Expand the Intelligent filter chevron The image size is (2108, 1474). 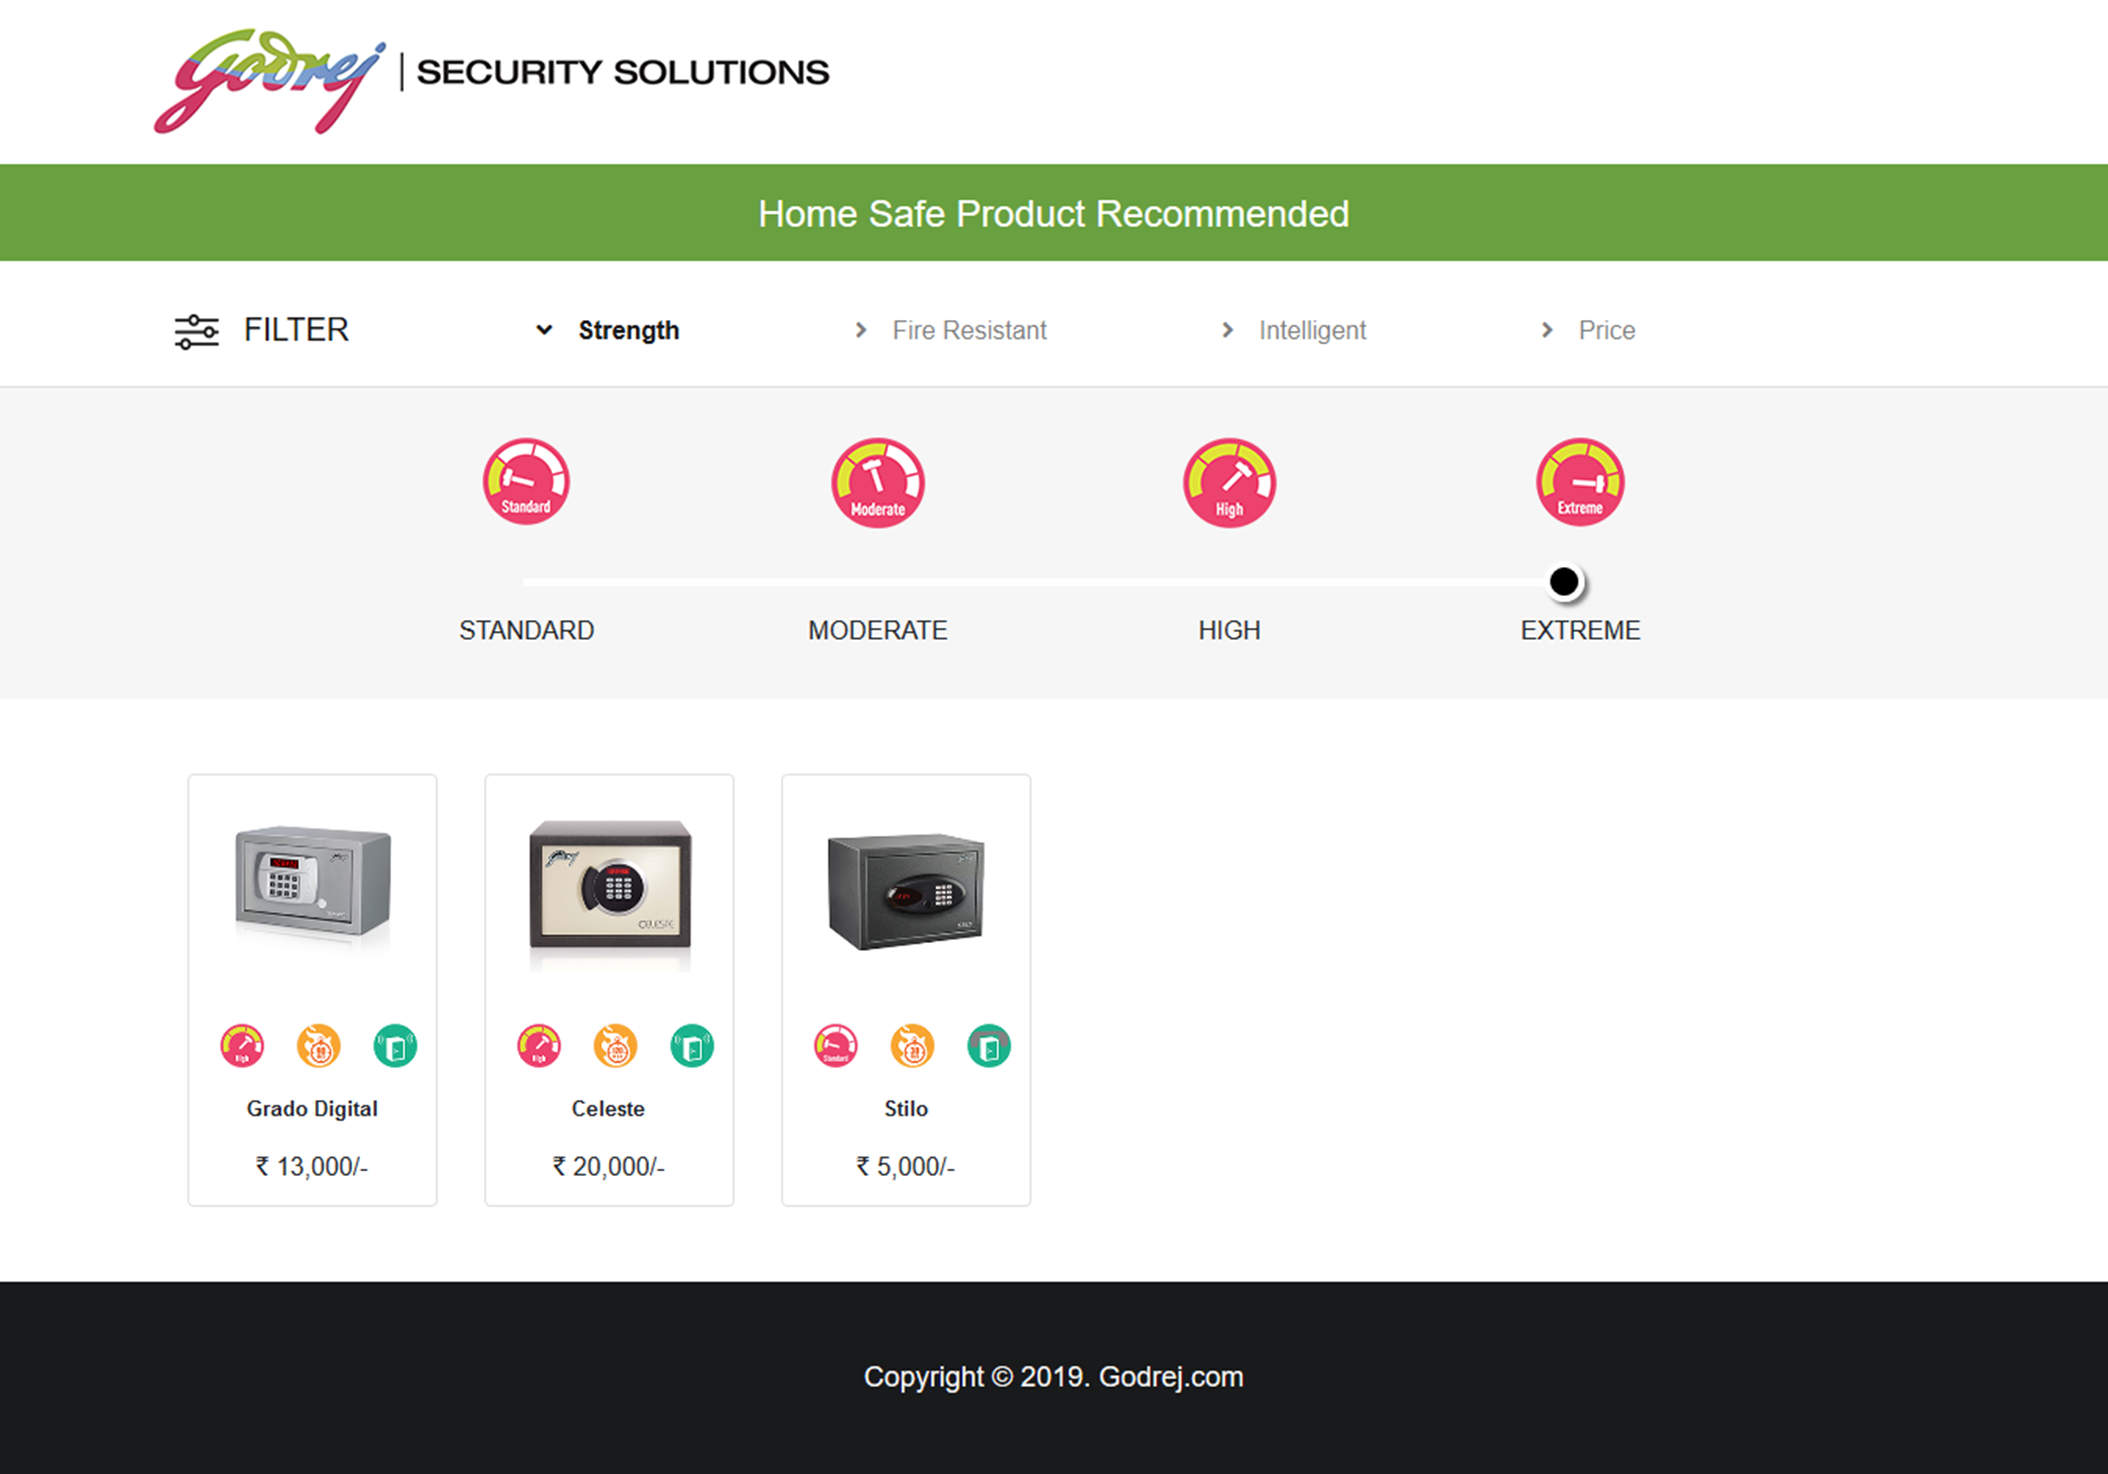coord(1228,330)
